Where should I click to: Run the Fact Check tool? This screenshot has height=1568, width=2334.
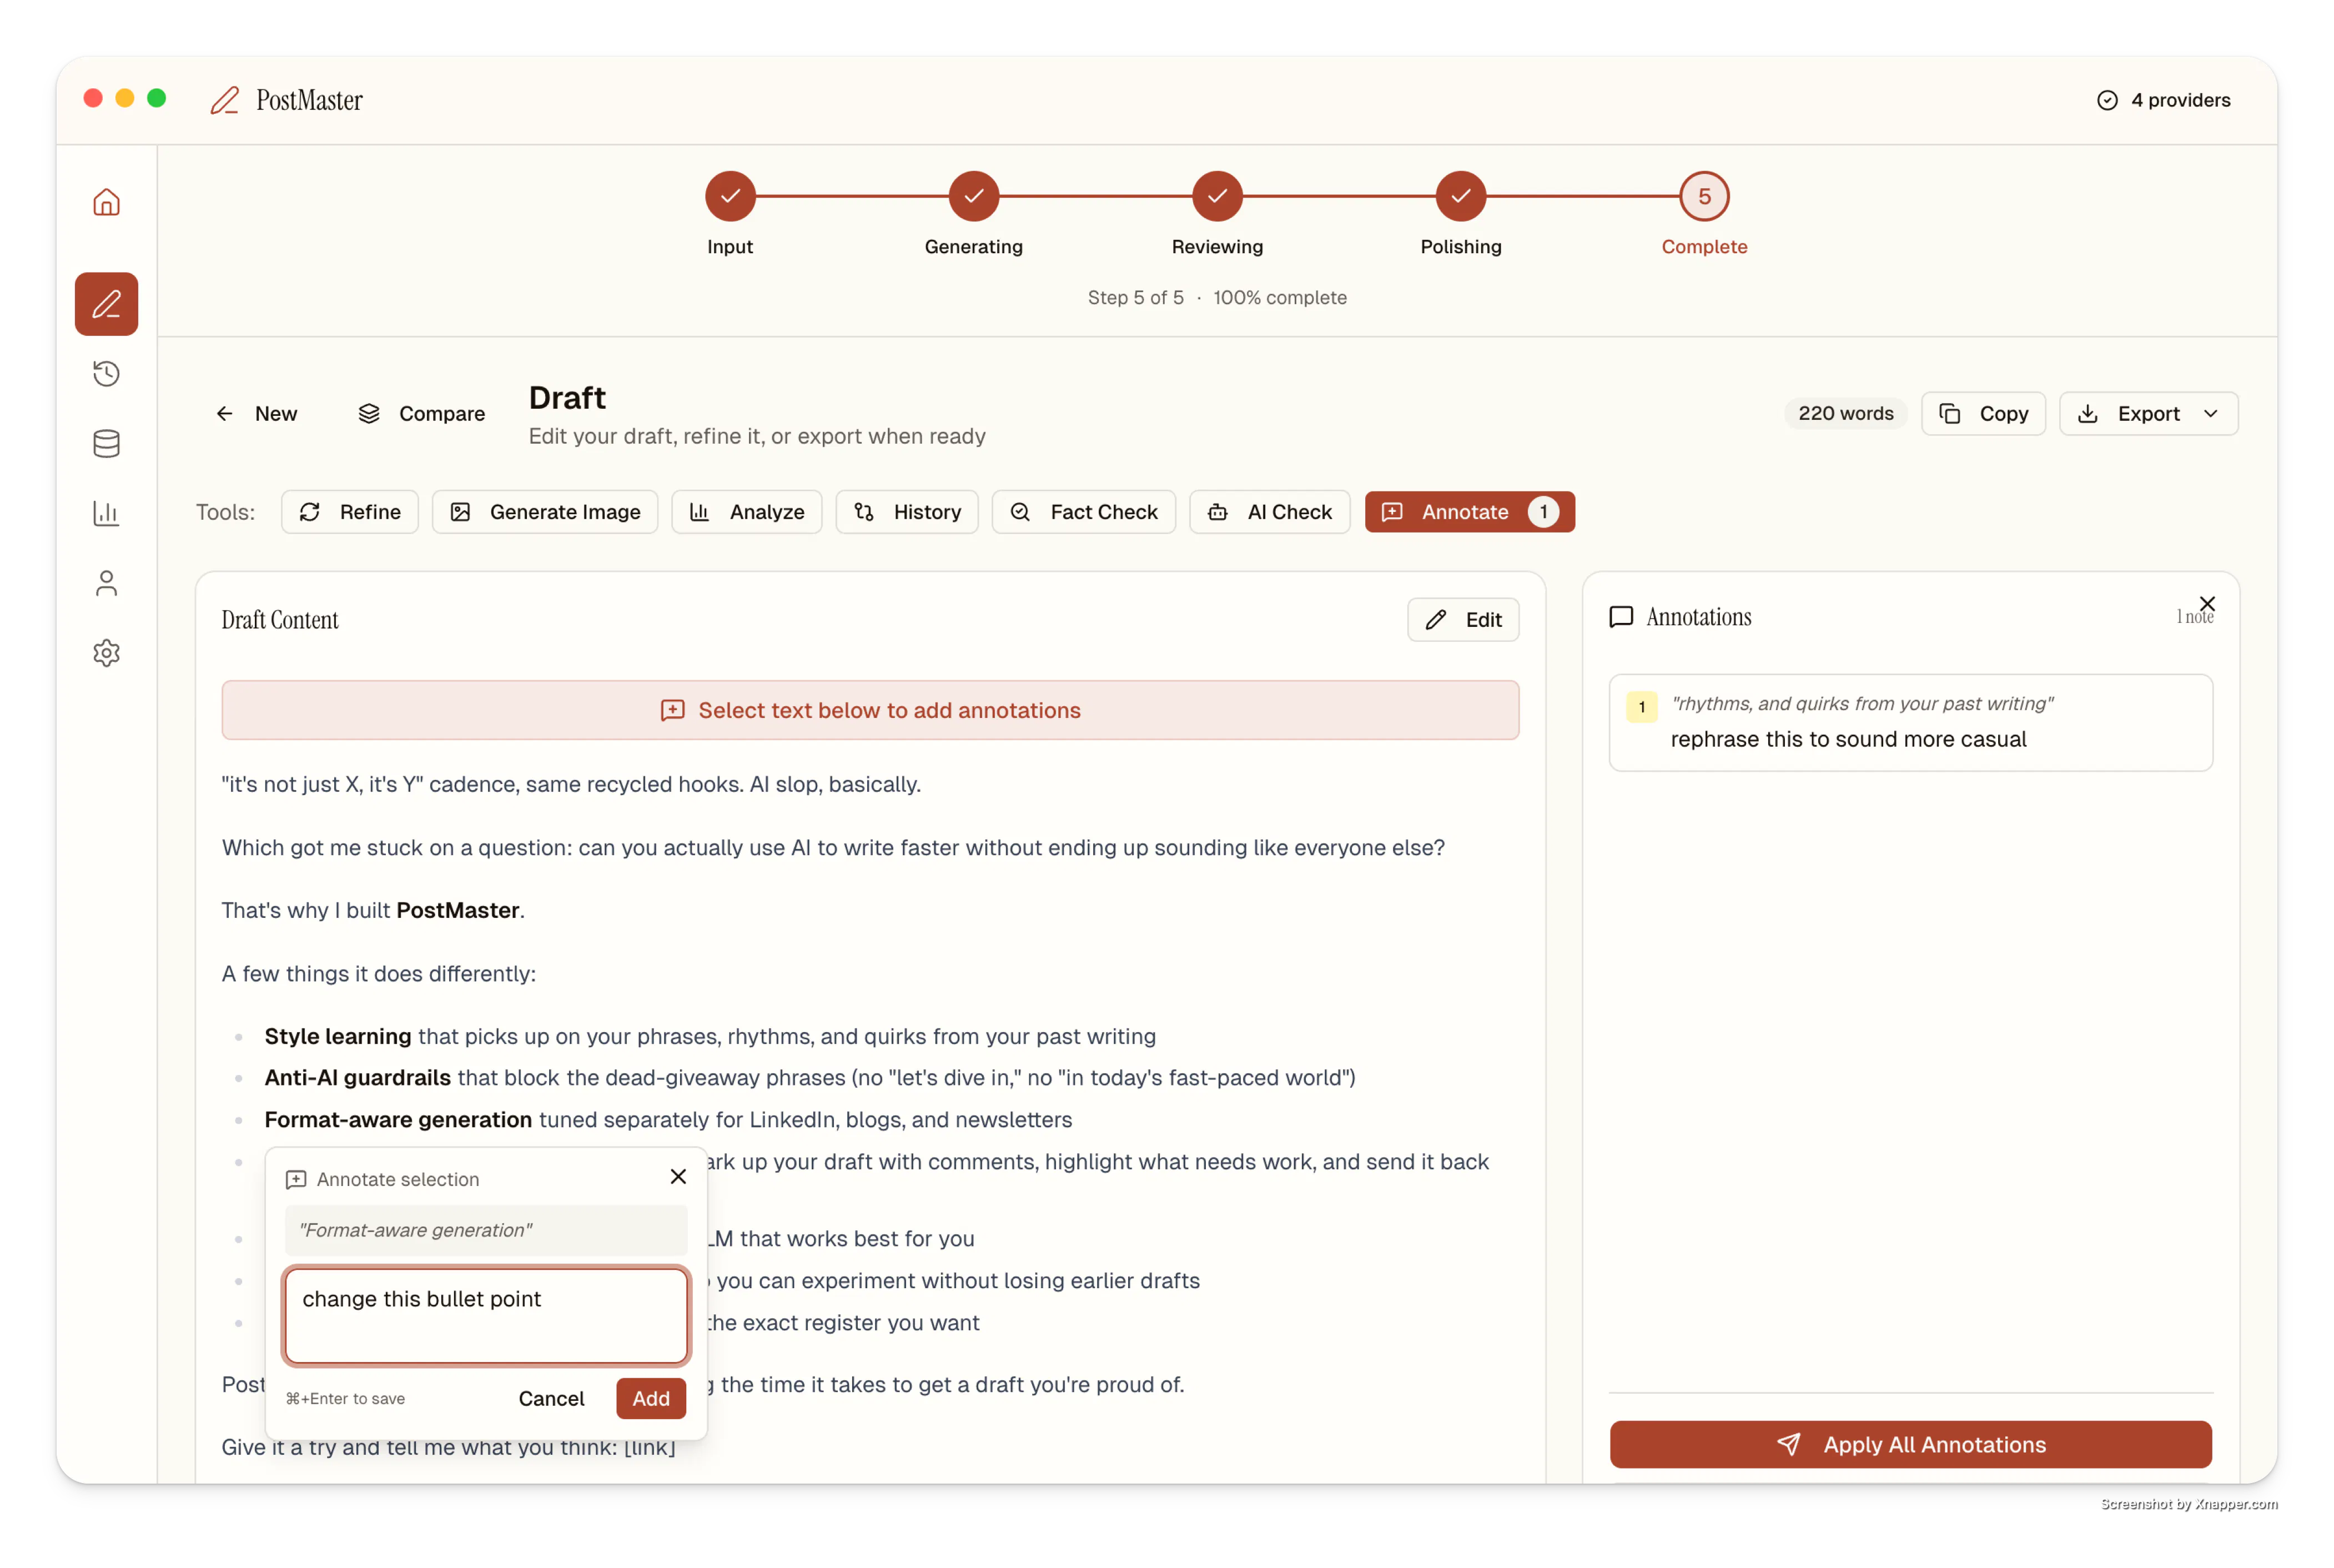point(1084,512)
